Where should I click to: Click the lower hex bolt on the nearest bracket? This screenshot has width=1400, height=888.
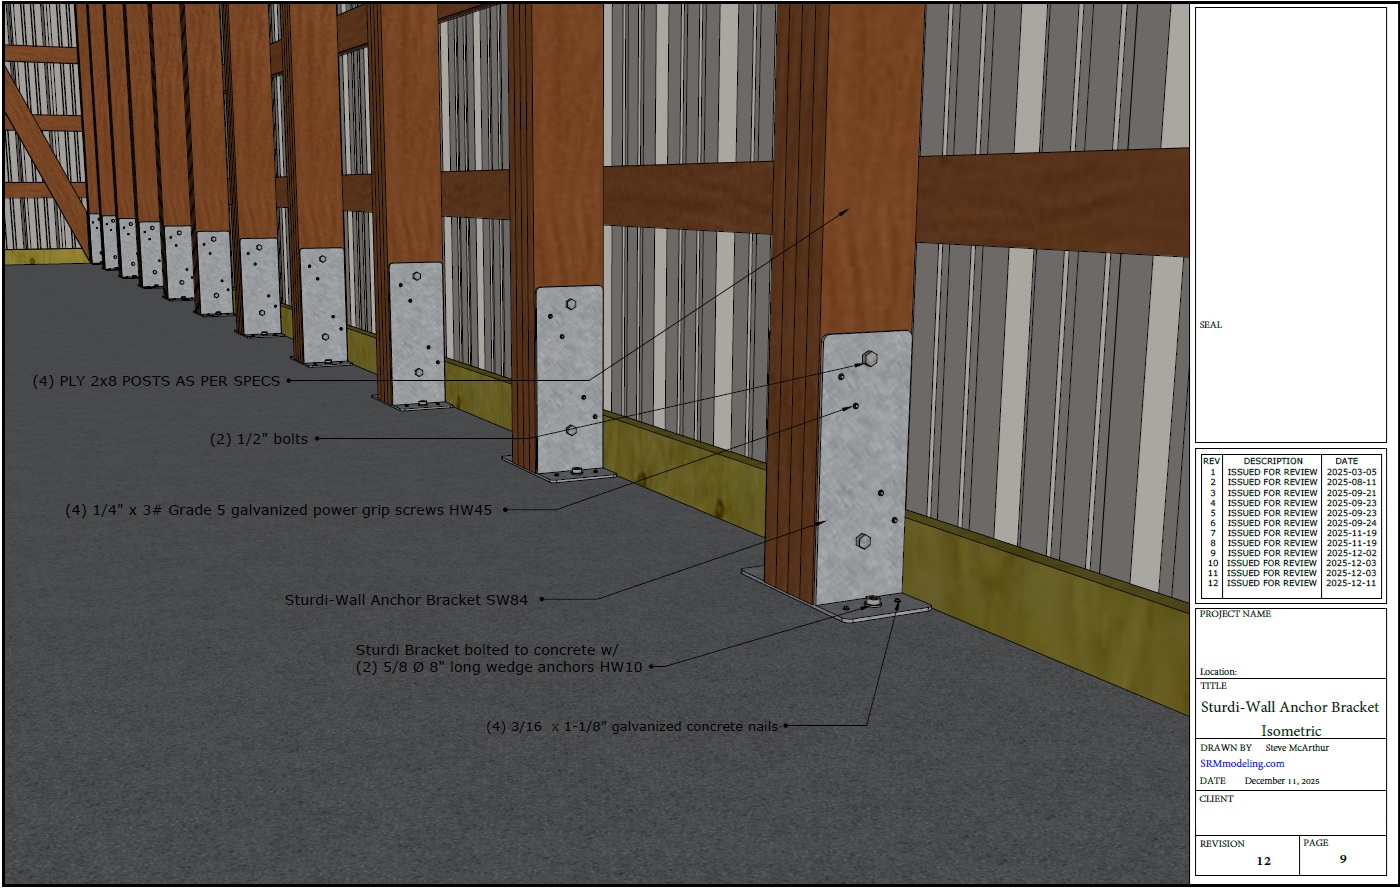[863, 541]
